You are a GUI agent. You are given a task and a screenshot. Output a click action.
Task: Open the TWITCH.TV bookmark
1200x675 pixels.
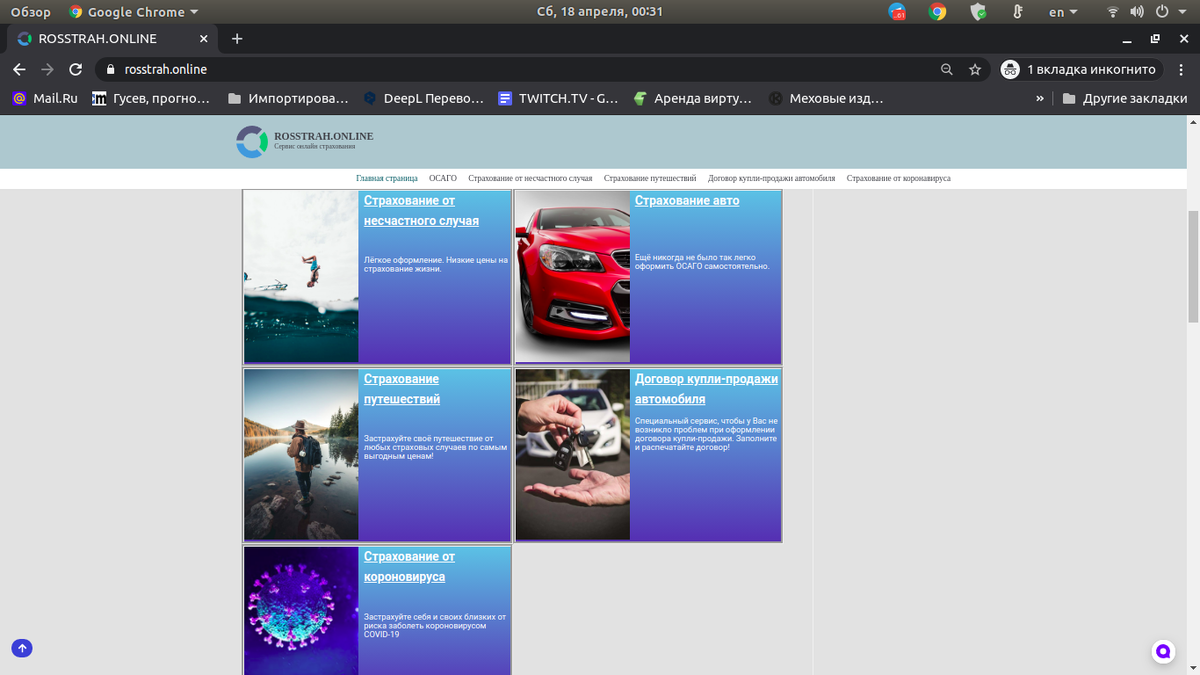tap(559, 99)
